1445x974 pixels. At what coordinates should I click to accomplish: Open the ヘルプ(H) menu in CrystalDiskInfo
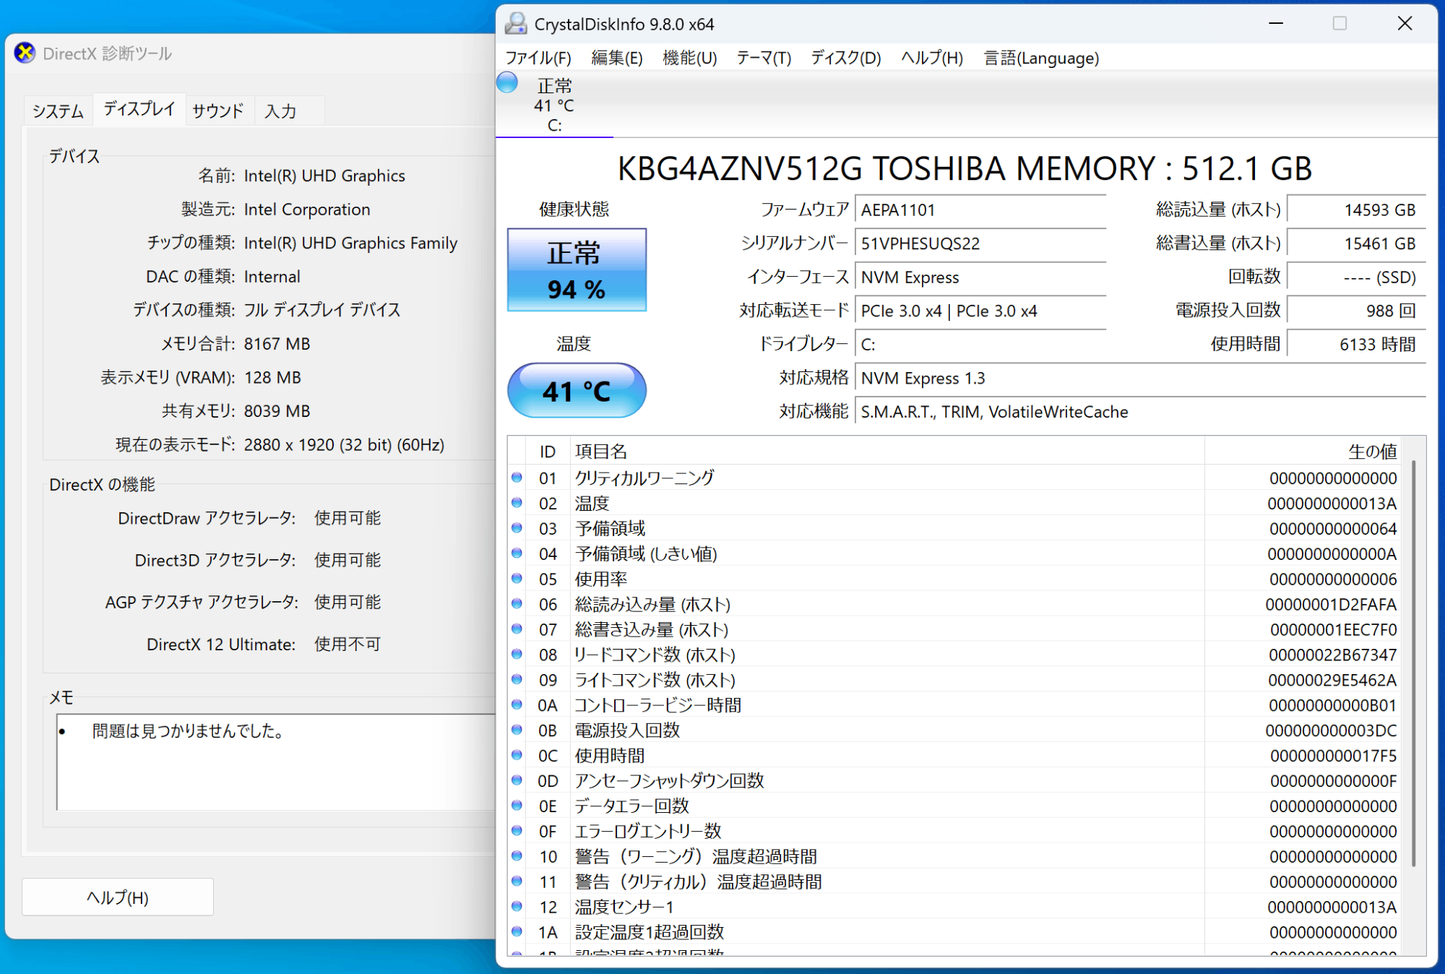[x=932, y=58]
